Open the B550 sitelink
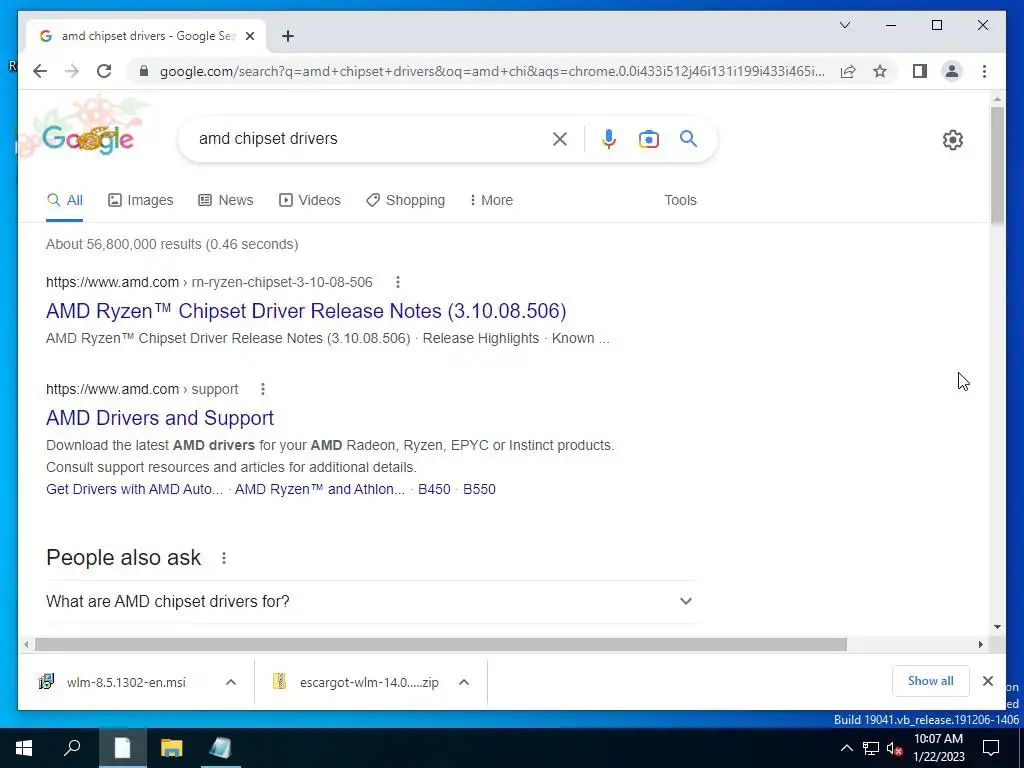This screenshot has width=1024, height=768. pyautogui.click(x=479, y=489)
